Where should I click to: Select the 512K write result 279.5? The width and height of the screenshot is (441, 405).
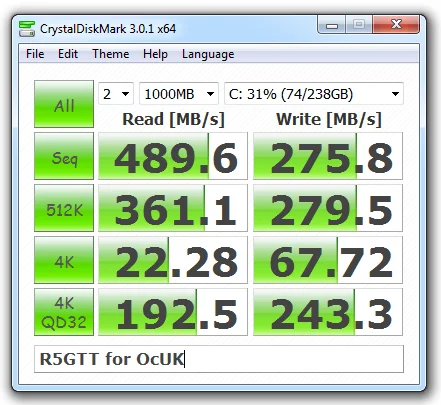328,208
